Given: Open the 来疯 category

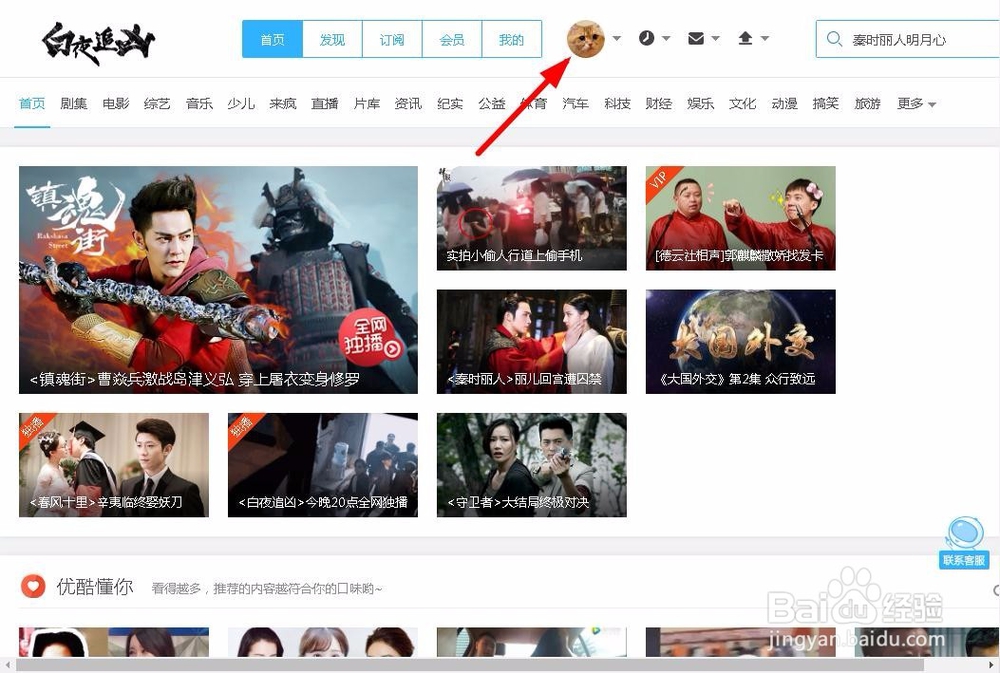Looking at the screenshot, I should point(283,103).
